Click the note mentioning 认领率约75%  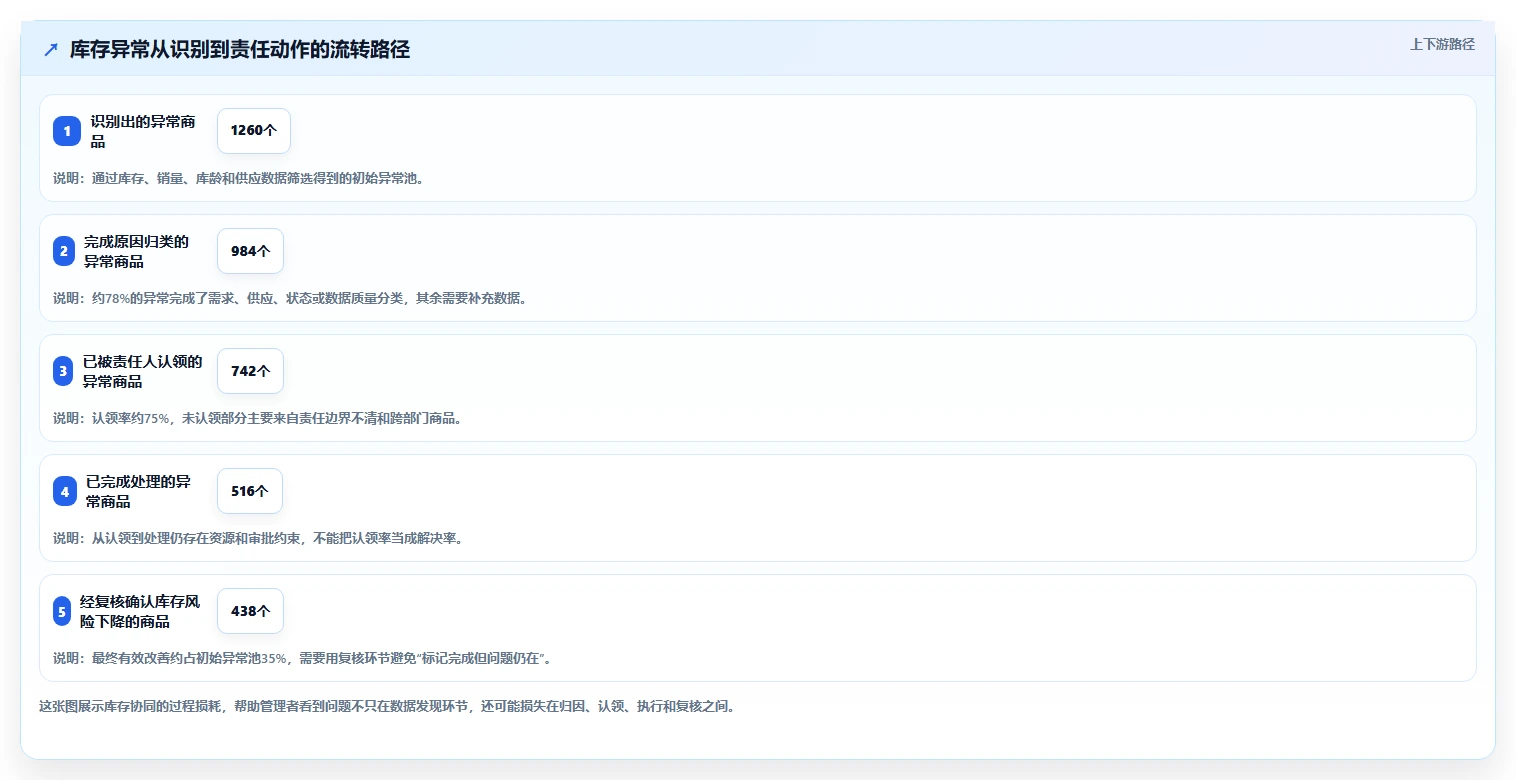pyautogui.click(x=257, y=418)
